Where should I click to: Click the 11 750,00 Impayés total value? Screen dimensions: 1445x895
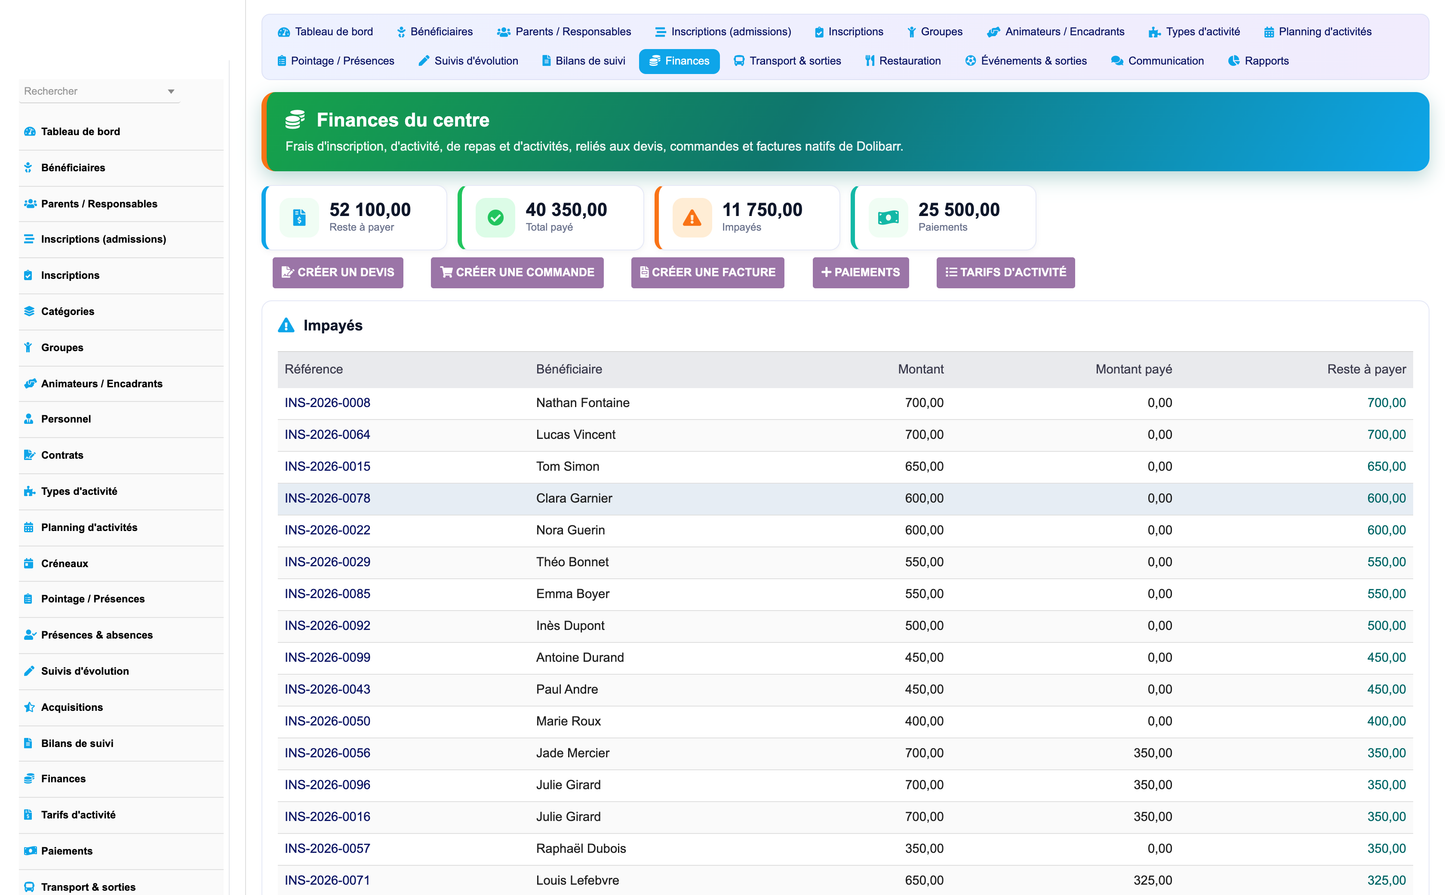pyautogui.click(x=762, y=210)
